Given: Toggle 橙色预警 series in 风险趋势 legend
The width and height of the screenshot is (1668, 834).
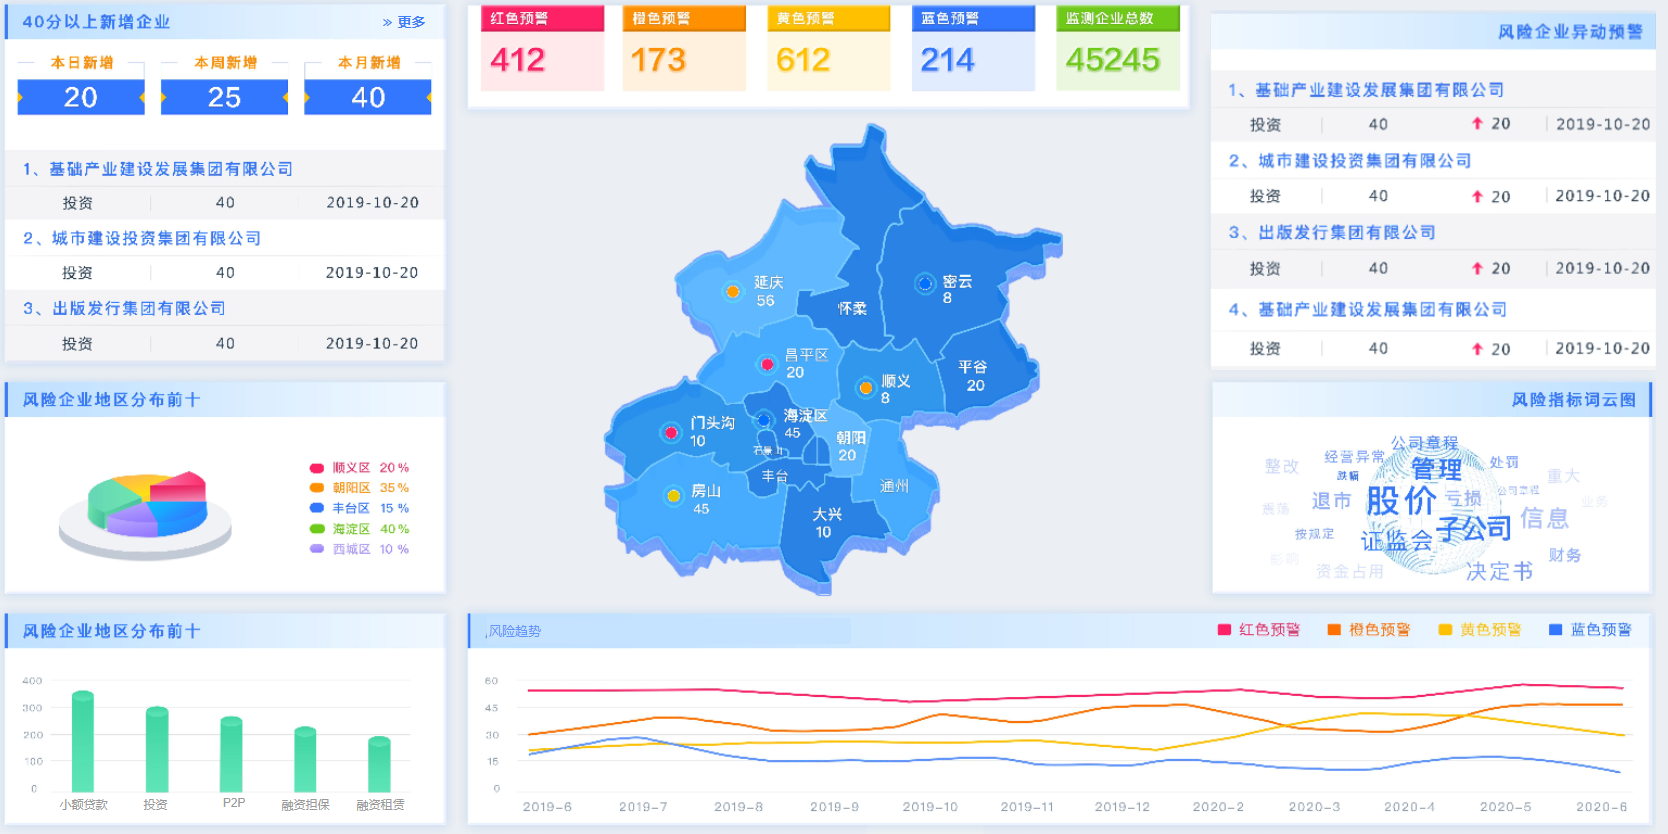Looking at the screenshot, I should (1368, 629).
